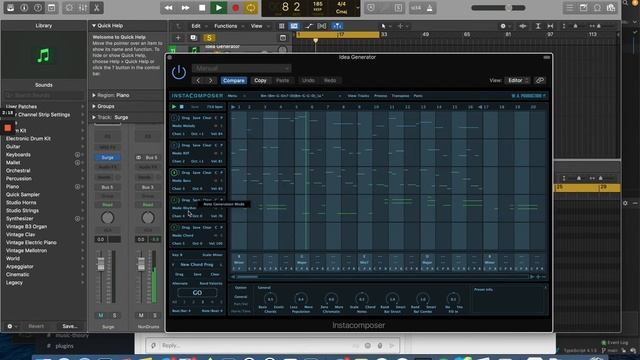Toggle Quick Help question mark button
Screen dimensions: 640x360
coord(38,8)
